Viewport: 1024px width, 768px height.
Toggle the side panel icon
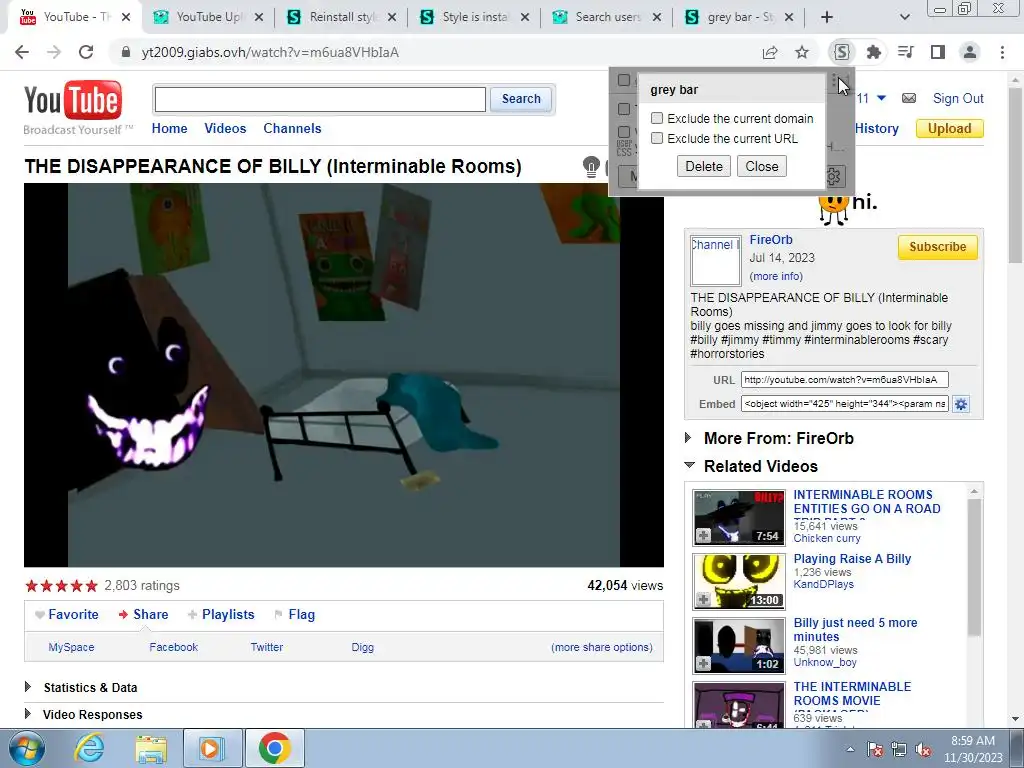coord(938,52)
